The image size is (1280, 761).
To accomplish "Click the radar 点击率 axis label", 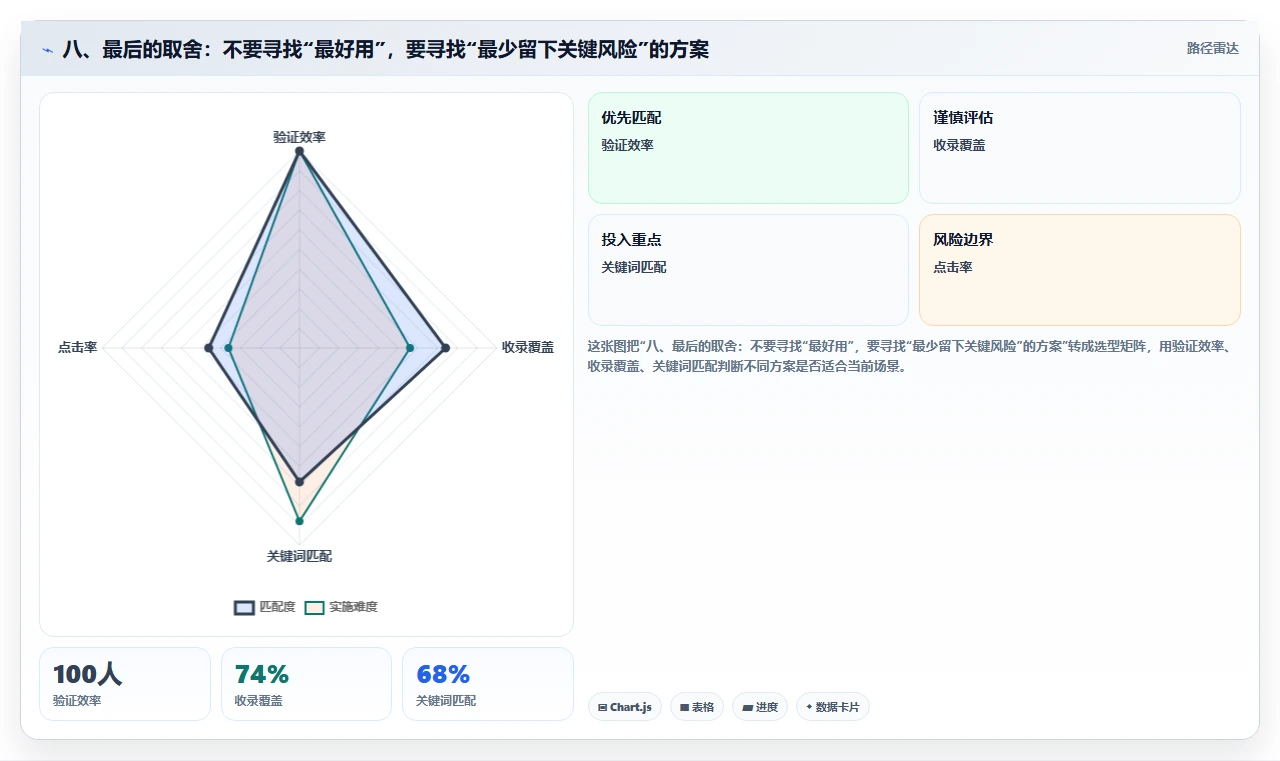I will (x=78, y=347).
